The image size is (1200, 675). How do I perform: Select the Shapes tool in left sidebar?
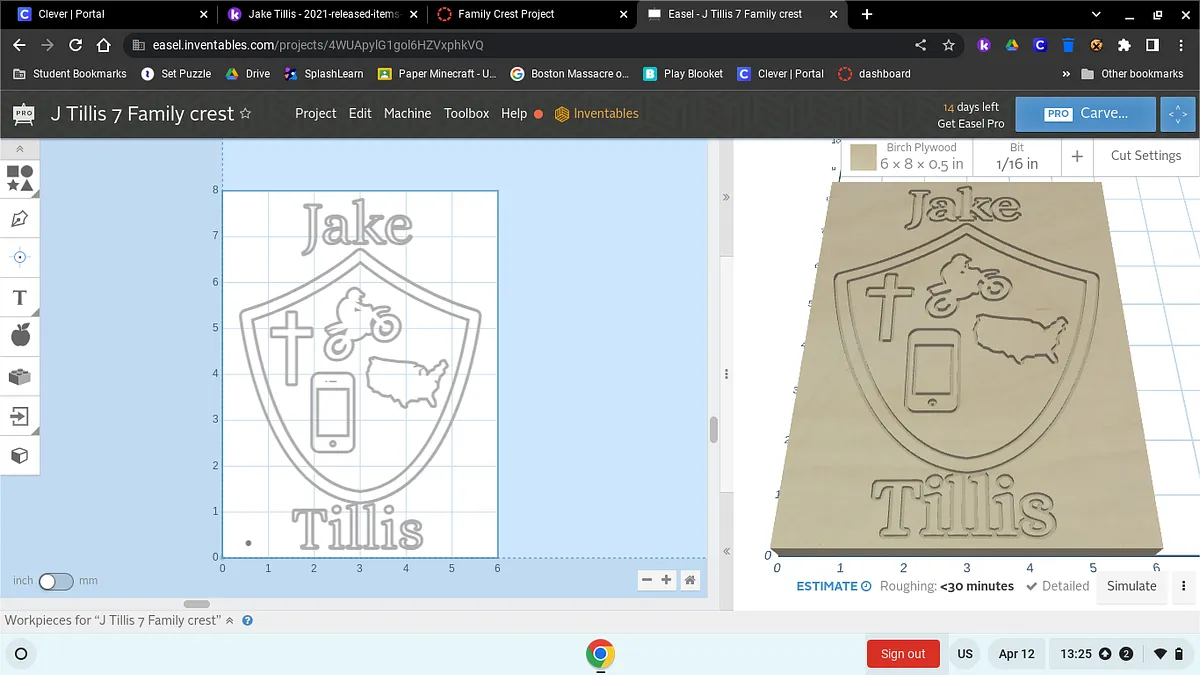[20, 178]
